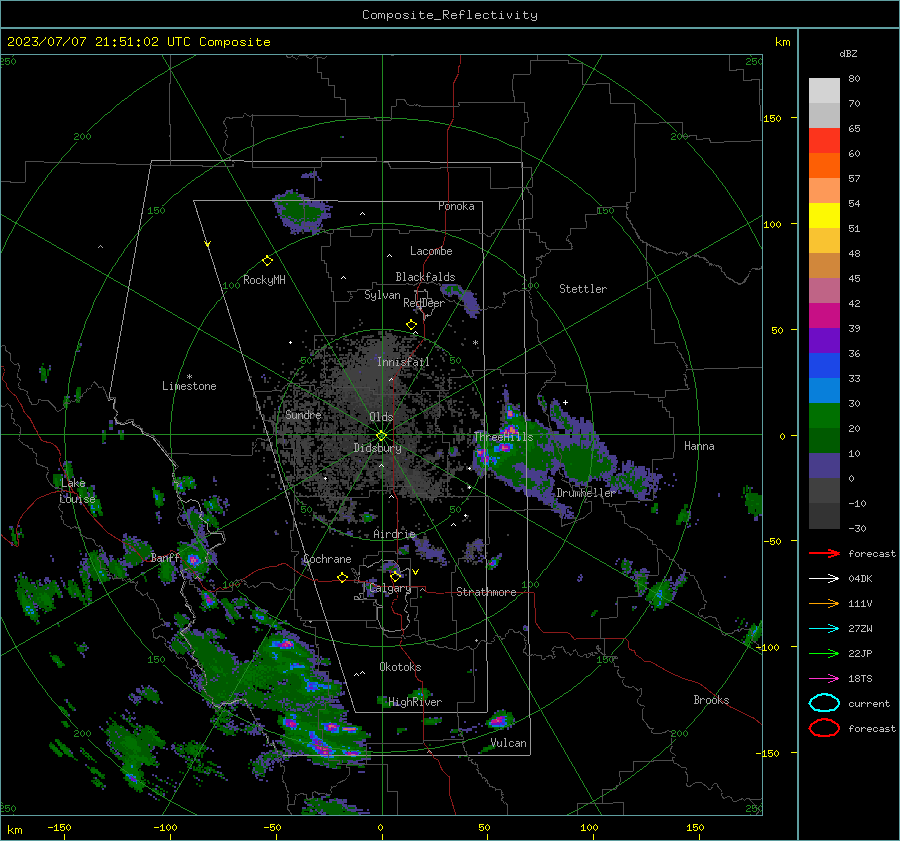Viewport: 900px width, 841px height.
Task: Click the Composite_Reflectivity title text
Action: [450, 15]
